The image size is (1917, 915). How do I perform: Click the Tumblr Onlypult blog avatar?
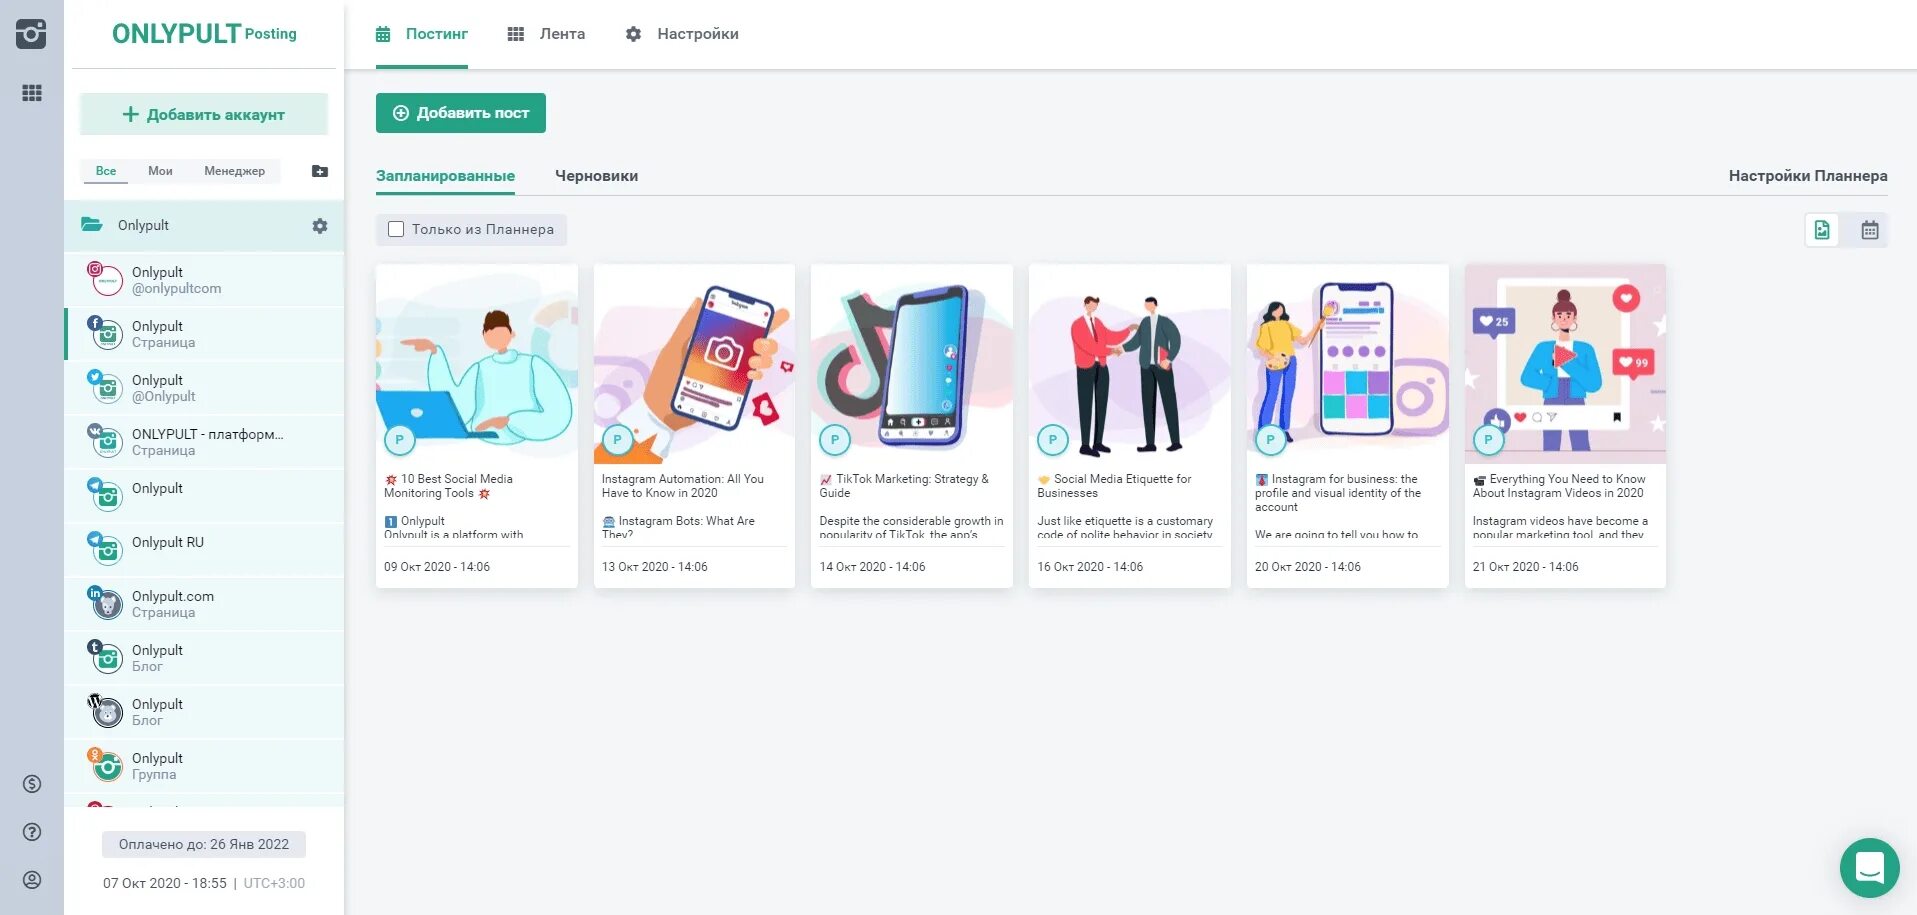point(106,658)
